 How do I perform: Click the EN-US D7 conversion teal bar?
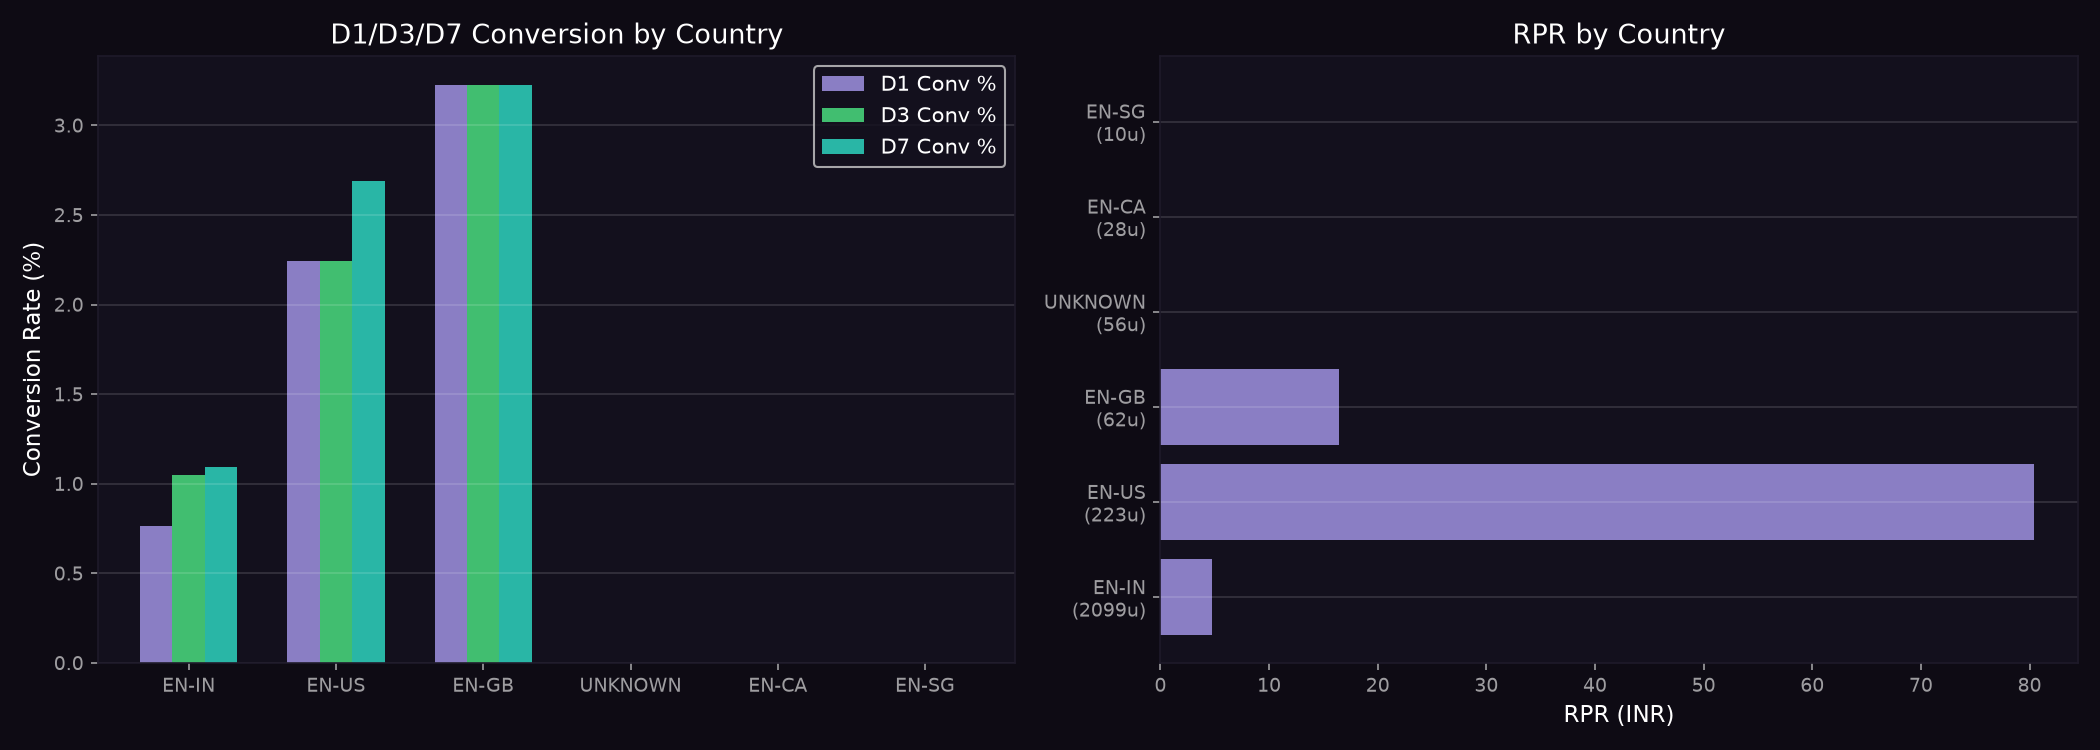click(368, 422)
